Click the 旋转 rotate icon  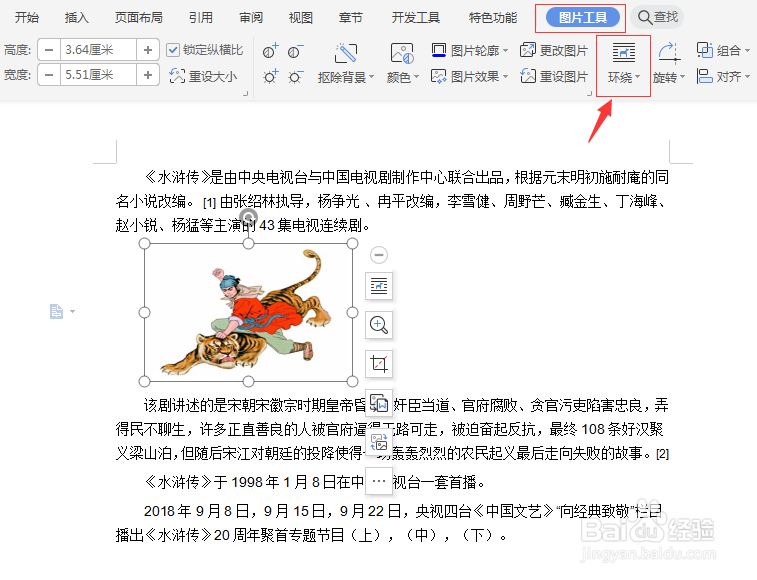pos(670,53)
